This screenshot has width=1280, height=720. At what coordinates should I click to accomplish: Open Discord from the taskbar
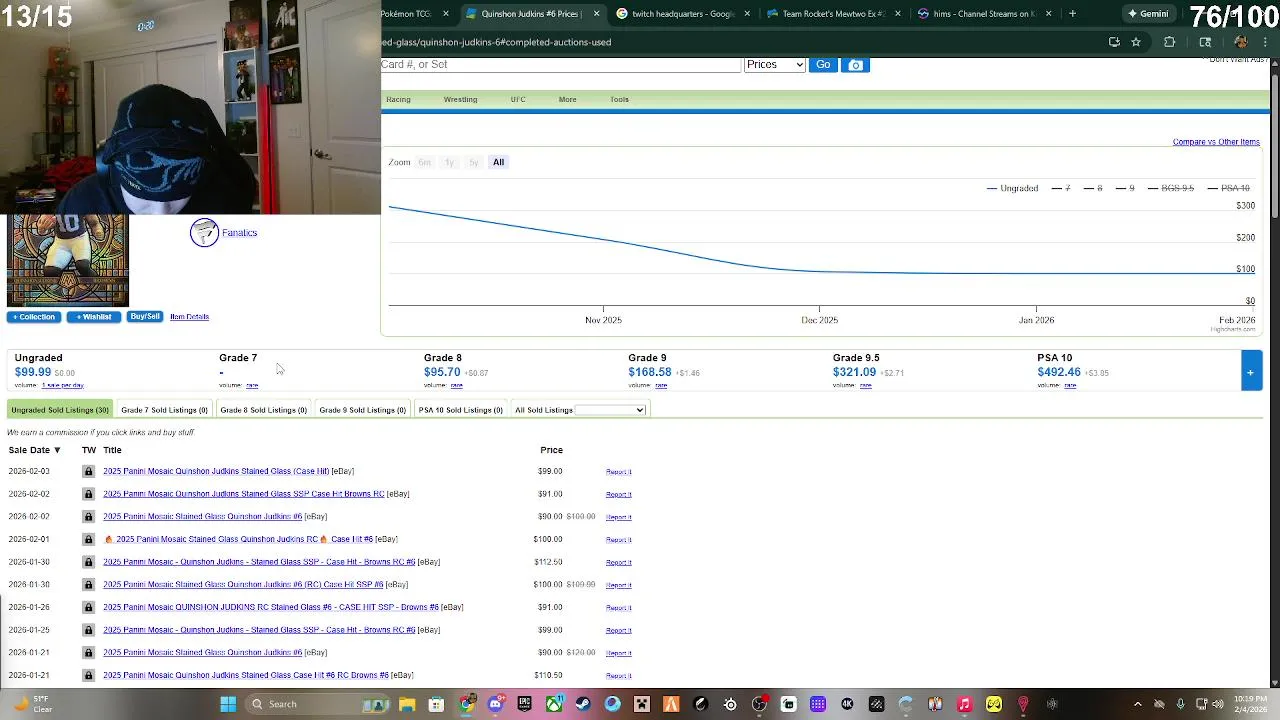[495, 704]
